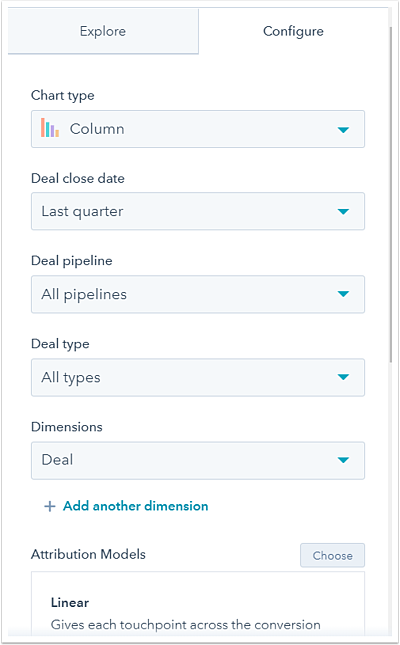Expand the All pipelines dropdown
This screenshot has width=400, height=645.
[x=198, y=294]
